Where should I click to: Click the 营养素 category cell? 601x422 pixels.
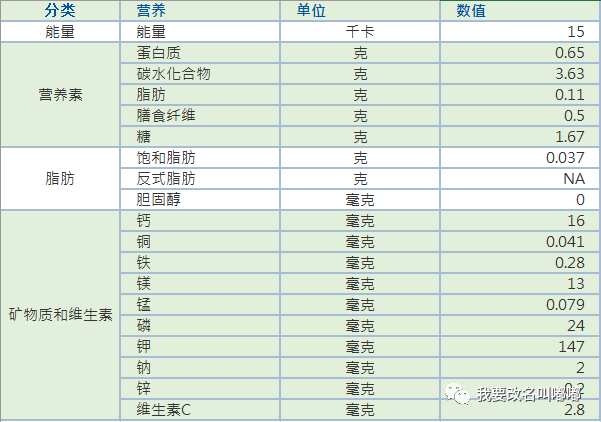[60, 94]
